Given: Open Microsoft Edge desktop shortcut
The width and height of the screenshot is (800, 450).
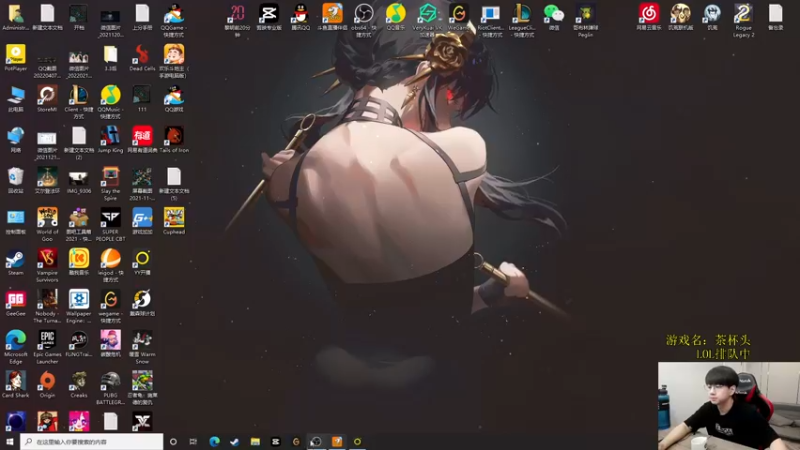Looking at the screenshot, I should click(x=16, y=347).
